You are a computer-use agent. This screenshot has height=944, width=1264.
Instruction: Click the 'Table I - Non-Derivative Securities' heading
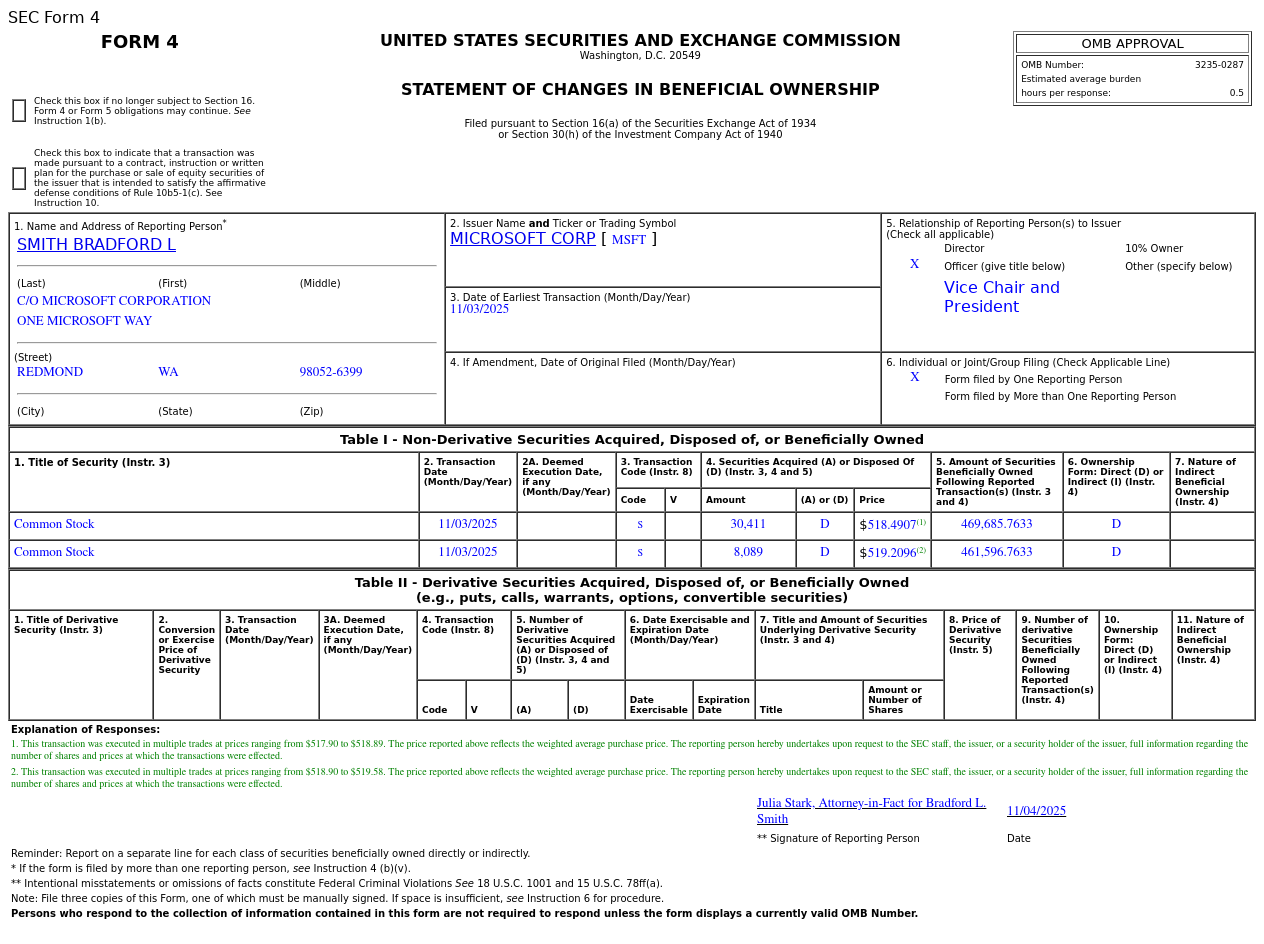click(631, 440)
